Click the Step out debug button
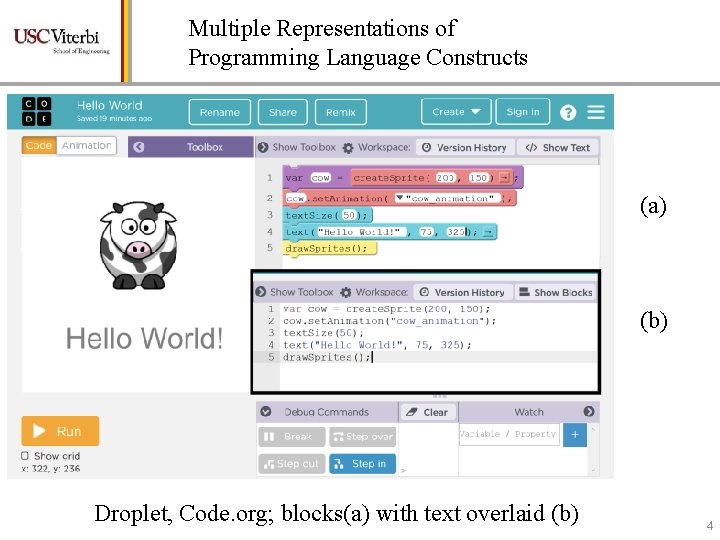Screen dimensions: 720x540 pos(292,464)
